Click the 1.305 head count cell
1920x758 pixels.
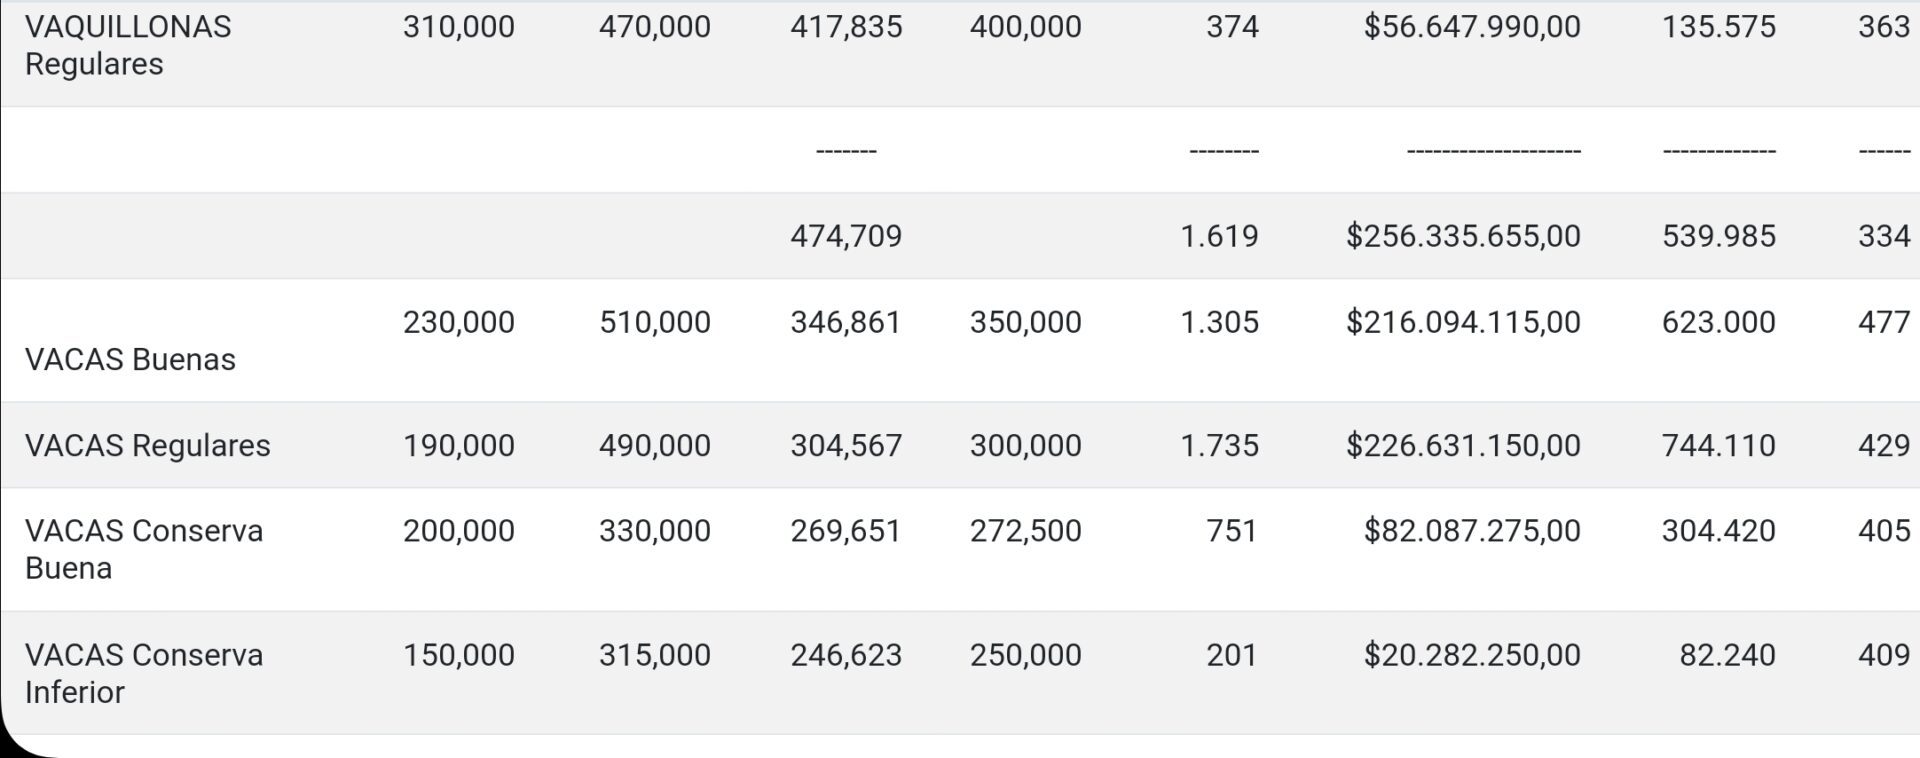click(x=1218, y=322)
